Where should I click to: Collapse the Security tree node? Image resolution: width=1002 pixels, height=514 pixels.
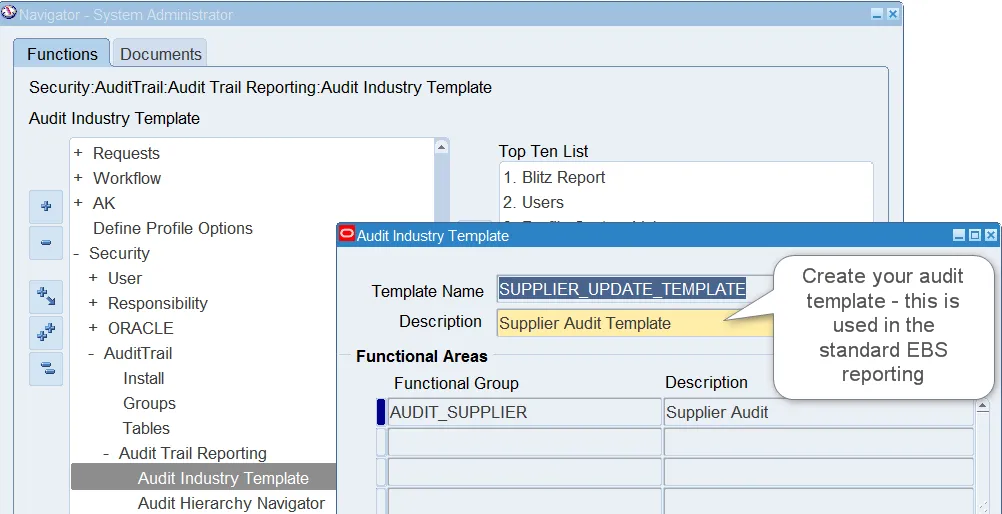click(77, 253)
